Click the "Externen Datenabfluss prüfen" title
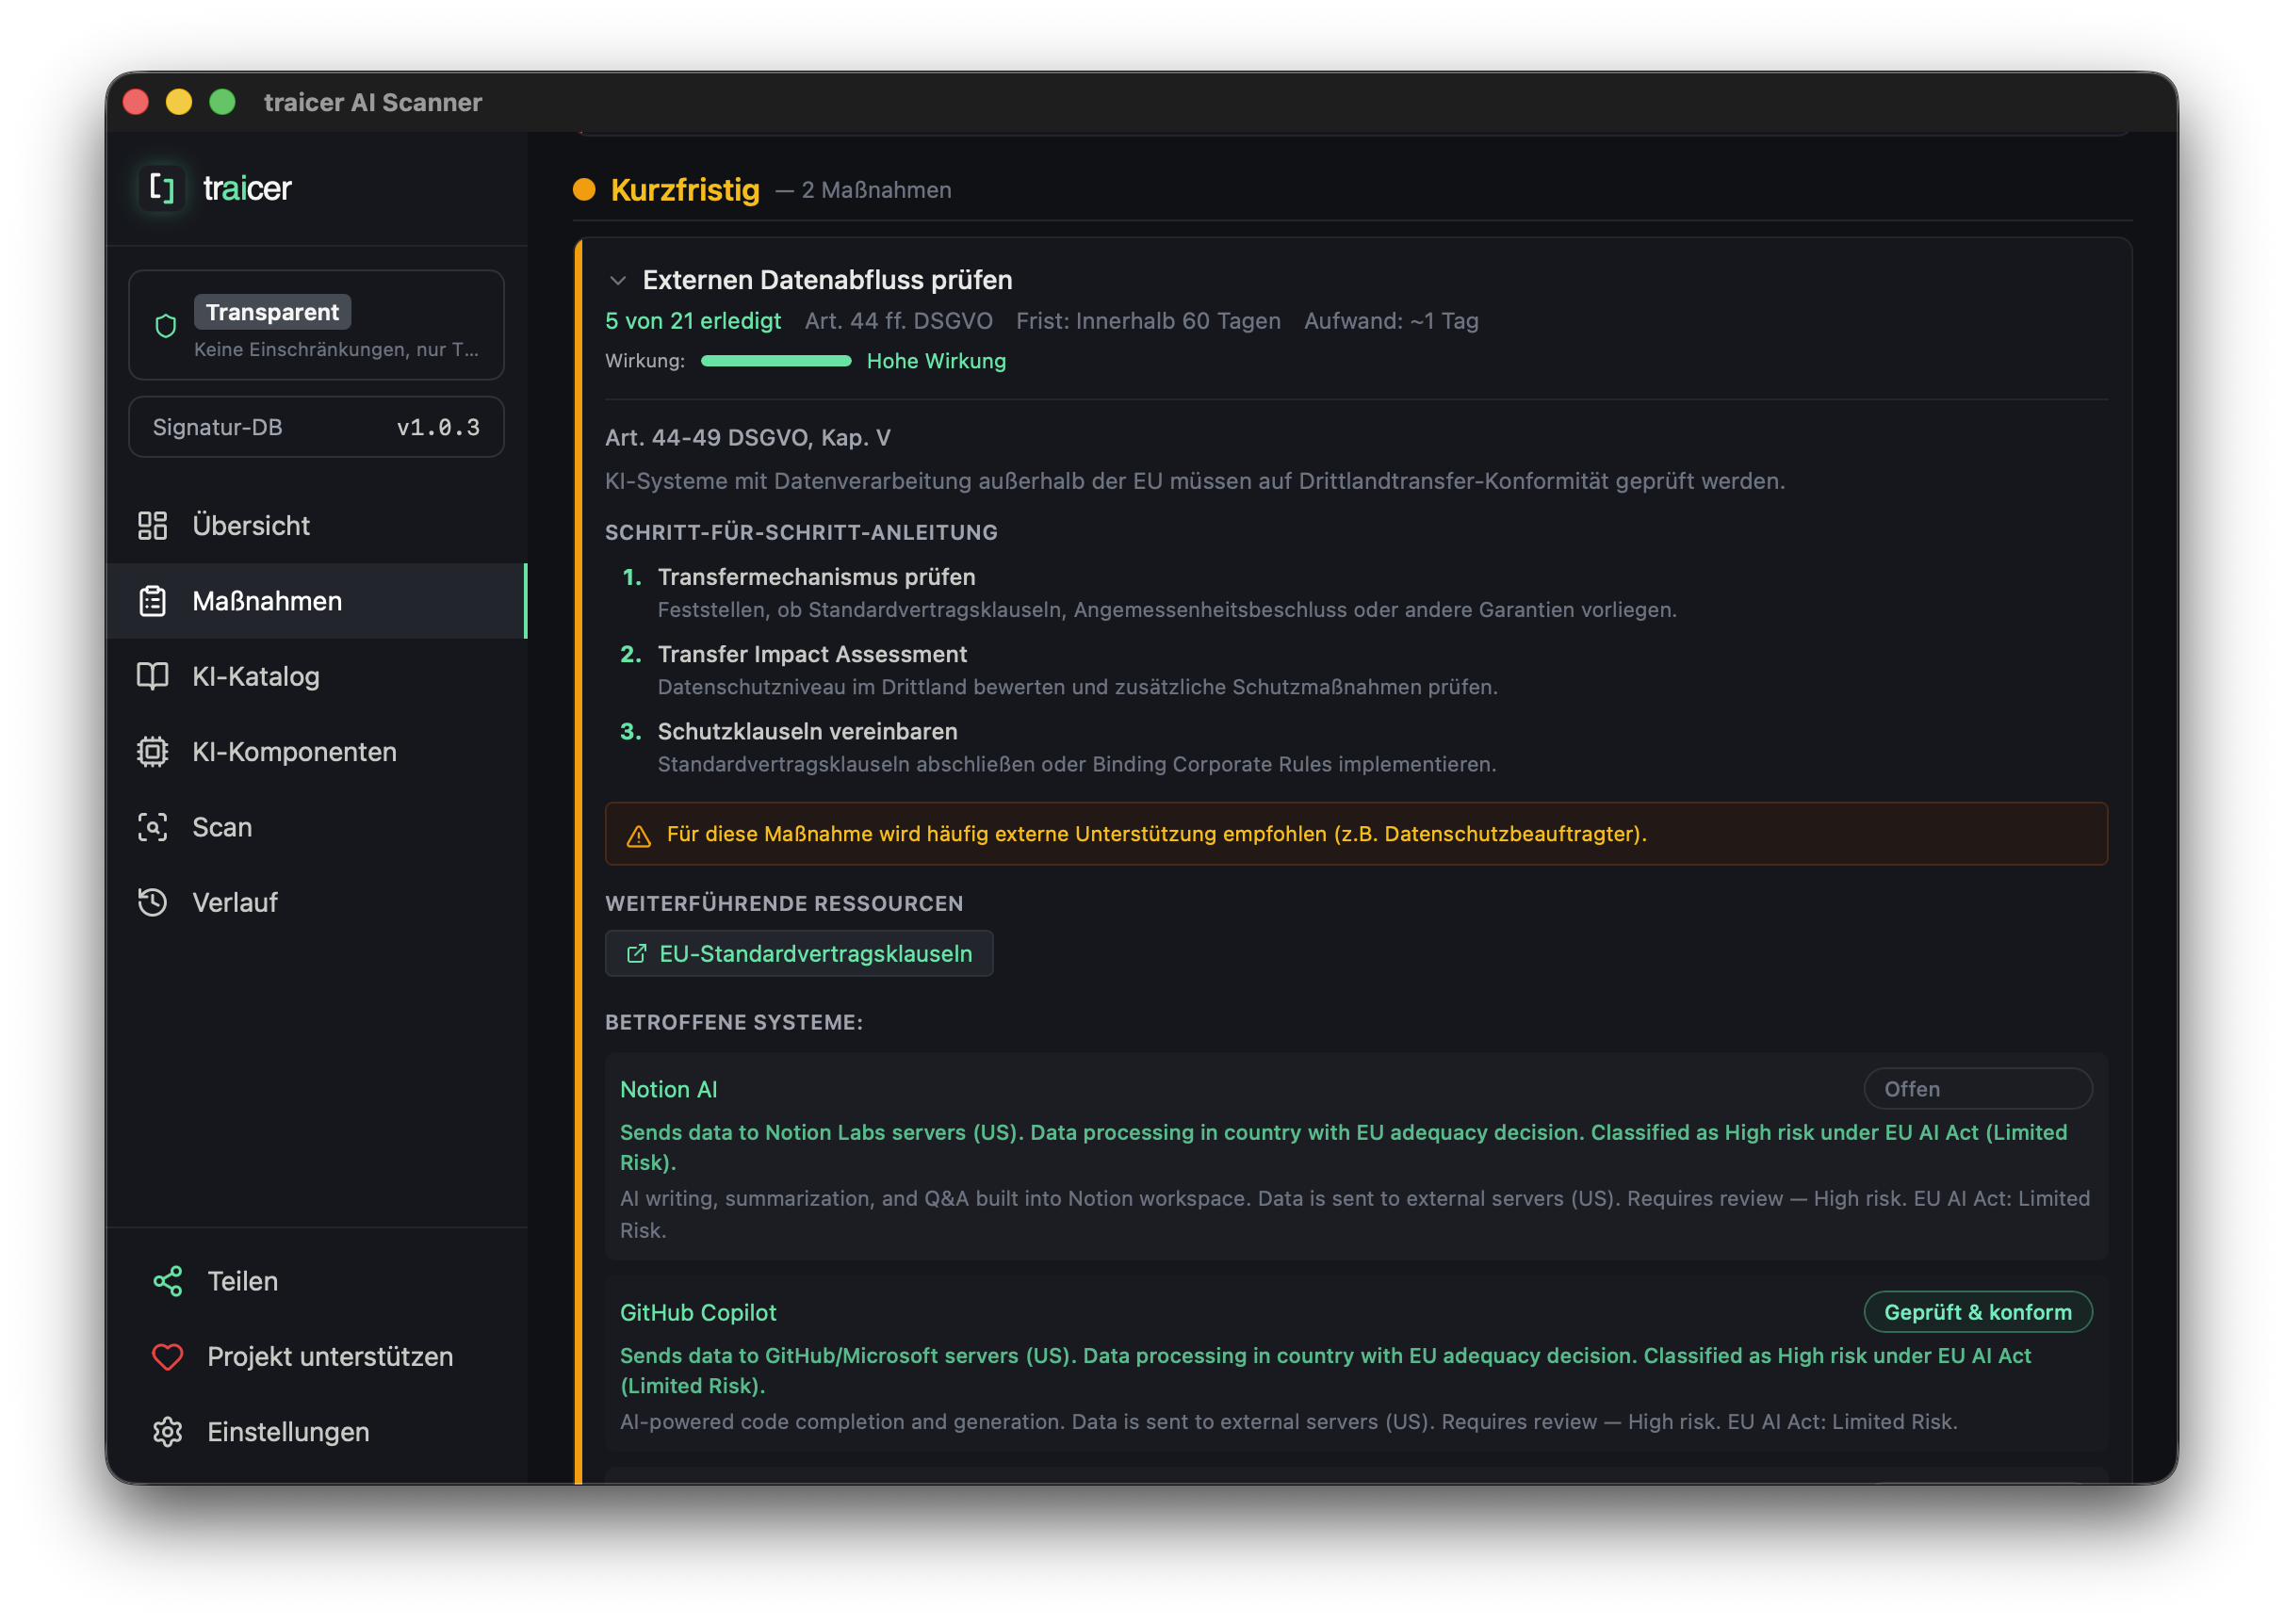Image resolution: width=2284 pixels, height=1624 pixels. coord(827,280)
